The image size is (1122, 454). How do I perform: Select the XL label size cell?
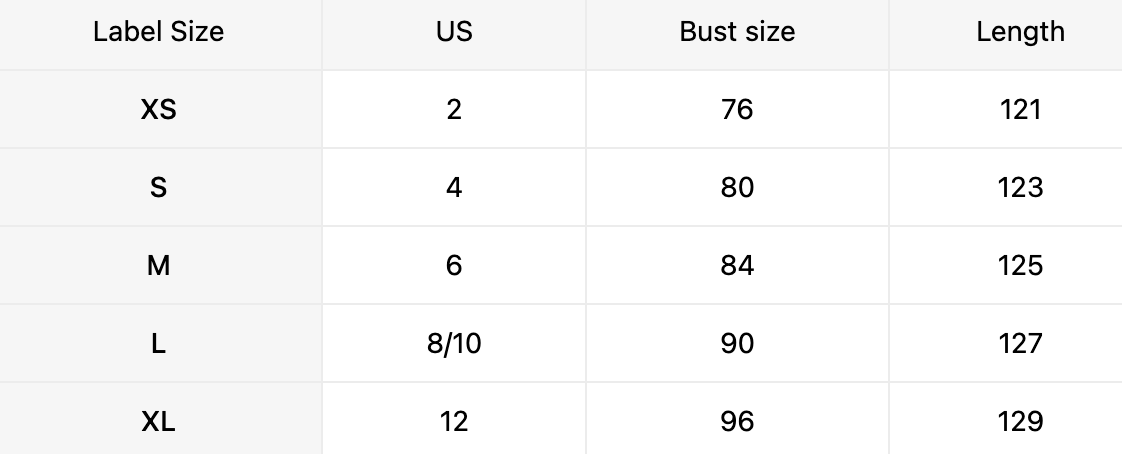(x=158, y=421)
